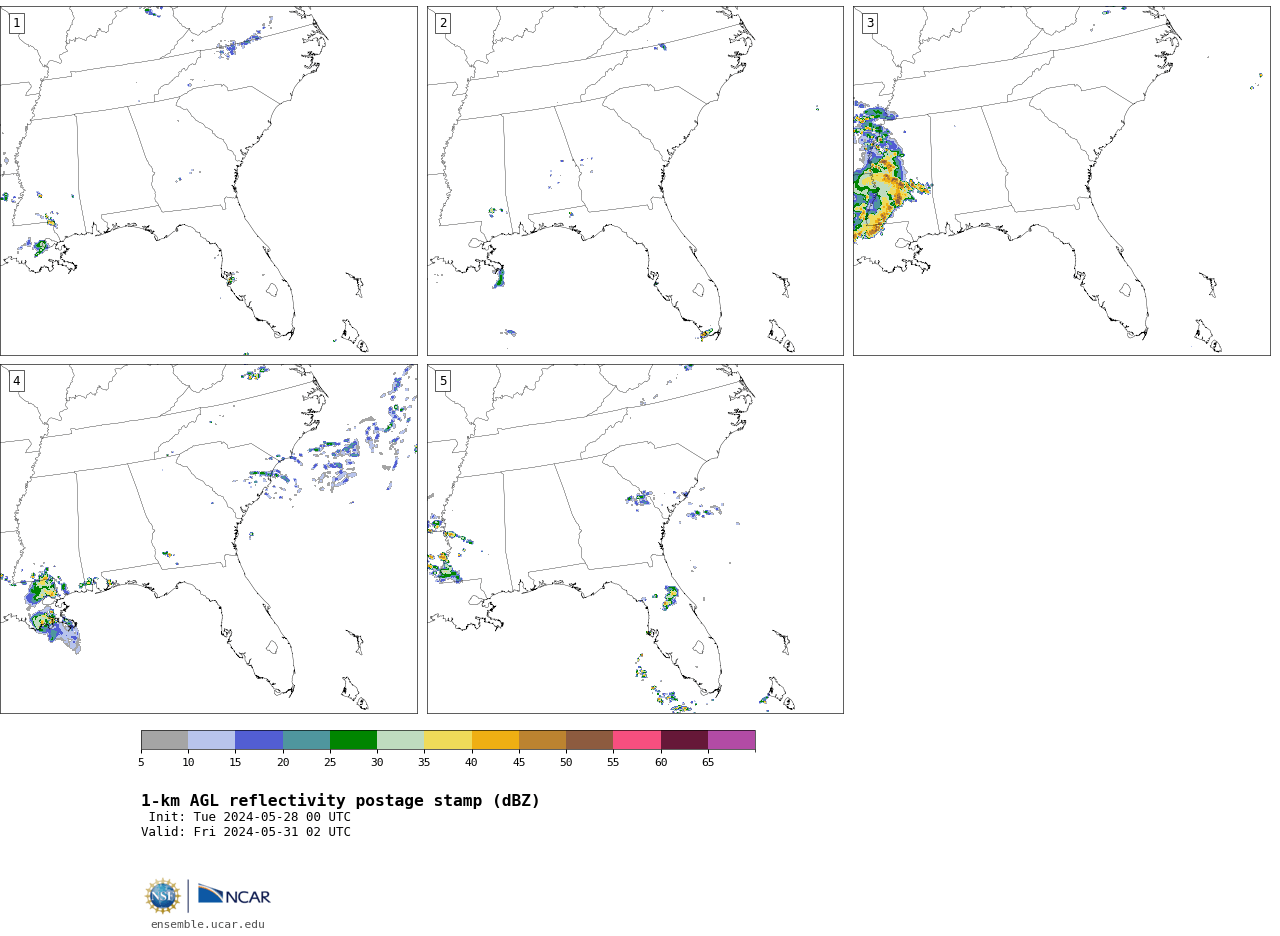Click the reflectivity postage stamp title
This screenshot has width=1280, height=936.
pyautogui.click(x=340, y=801)
